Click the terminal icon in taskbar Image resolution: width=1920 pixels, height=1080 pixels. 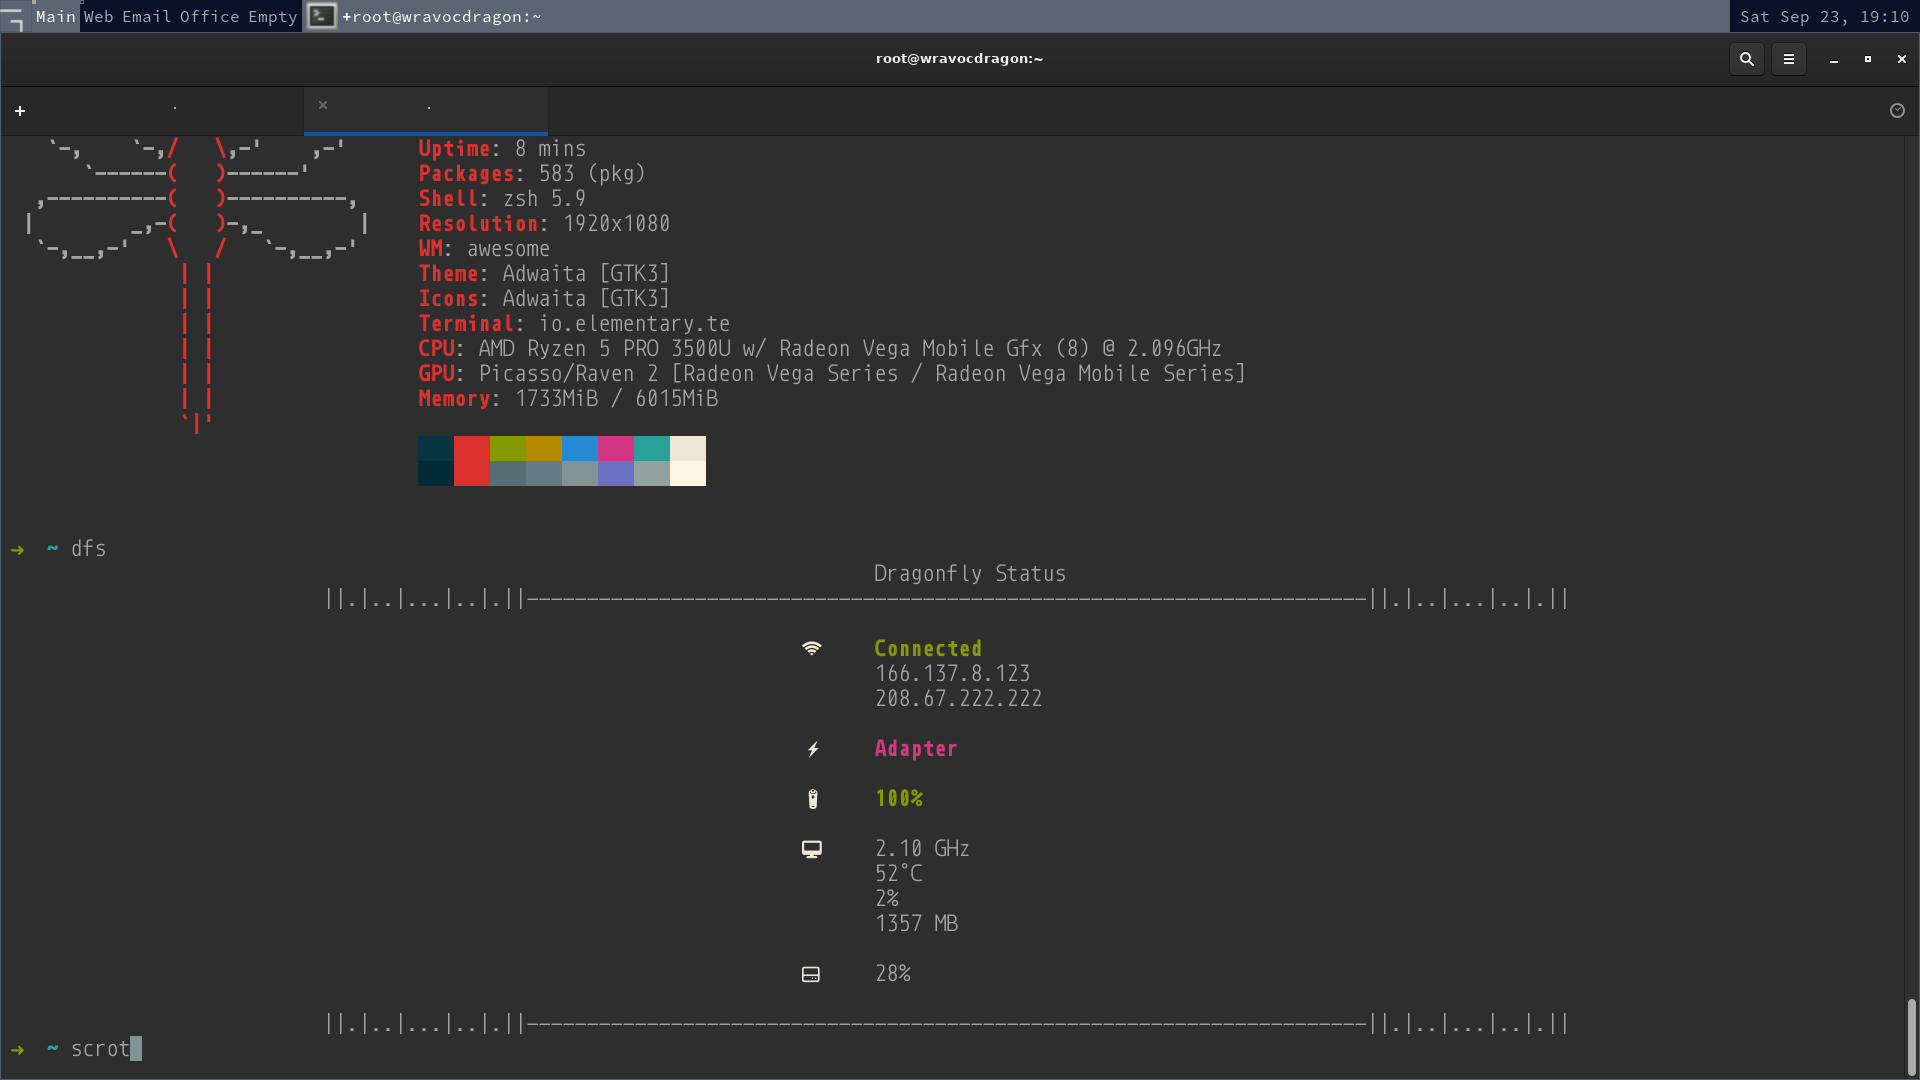click(321, 16)
